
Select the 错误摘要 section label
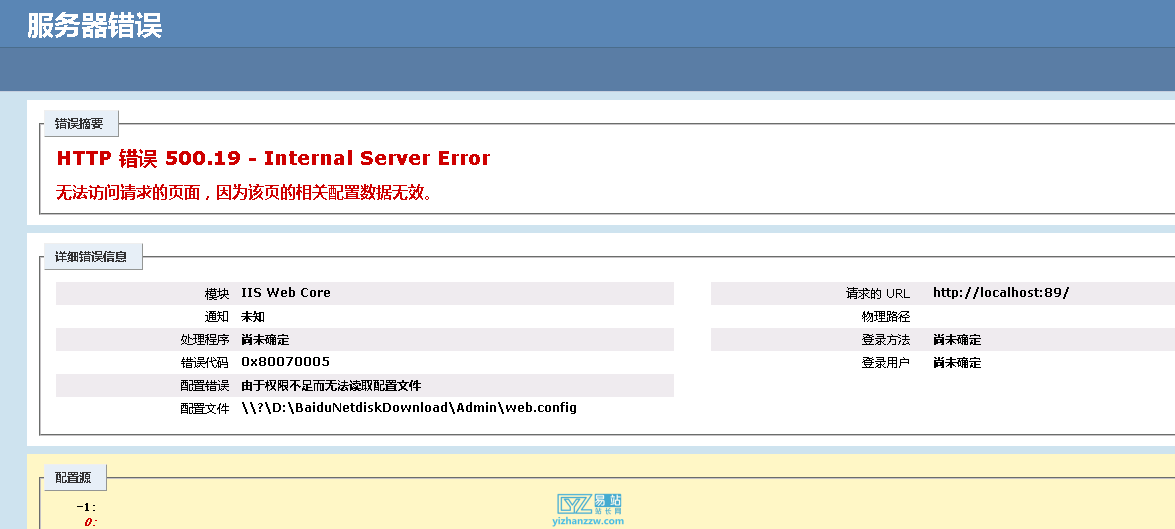tap(79, 124)
